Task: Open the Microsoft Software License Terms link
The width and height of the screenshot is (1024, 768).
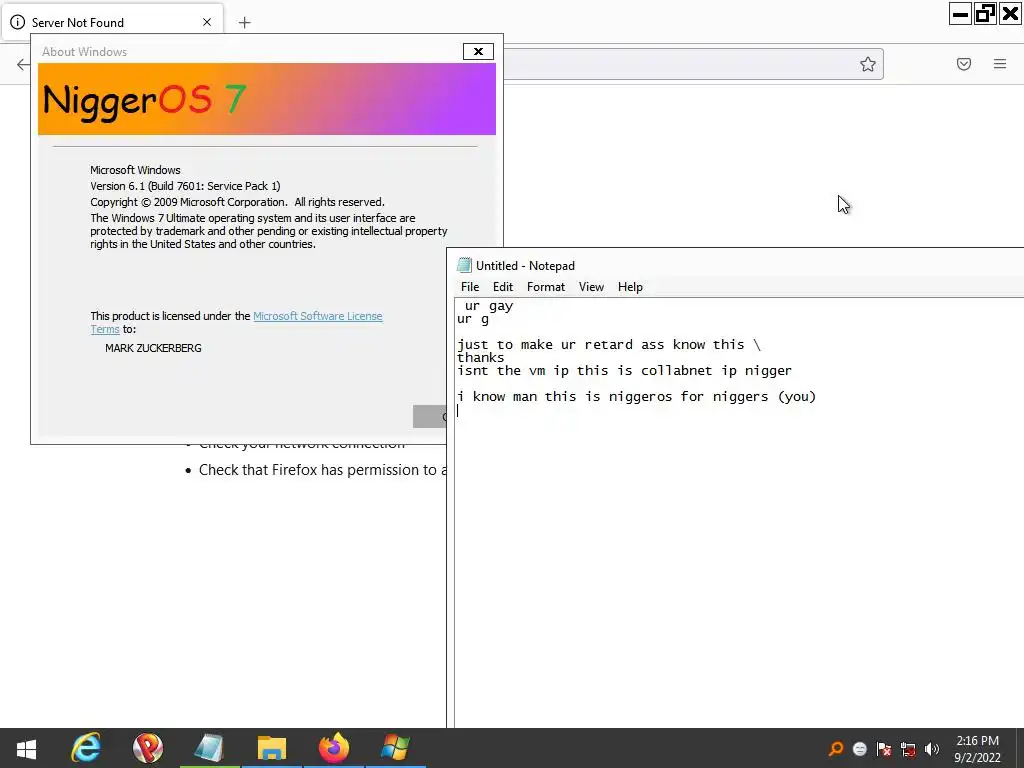Action: point(317,316)
